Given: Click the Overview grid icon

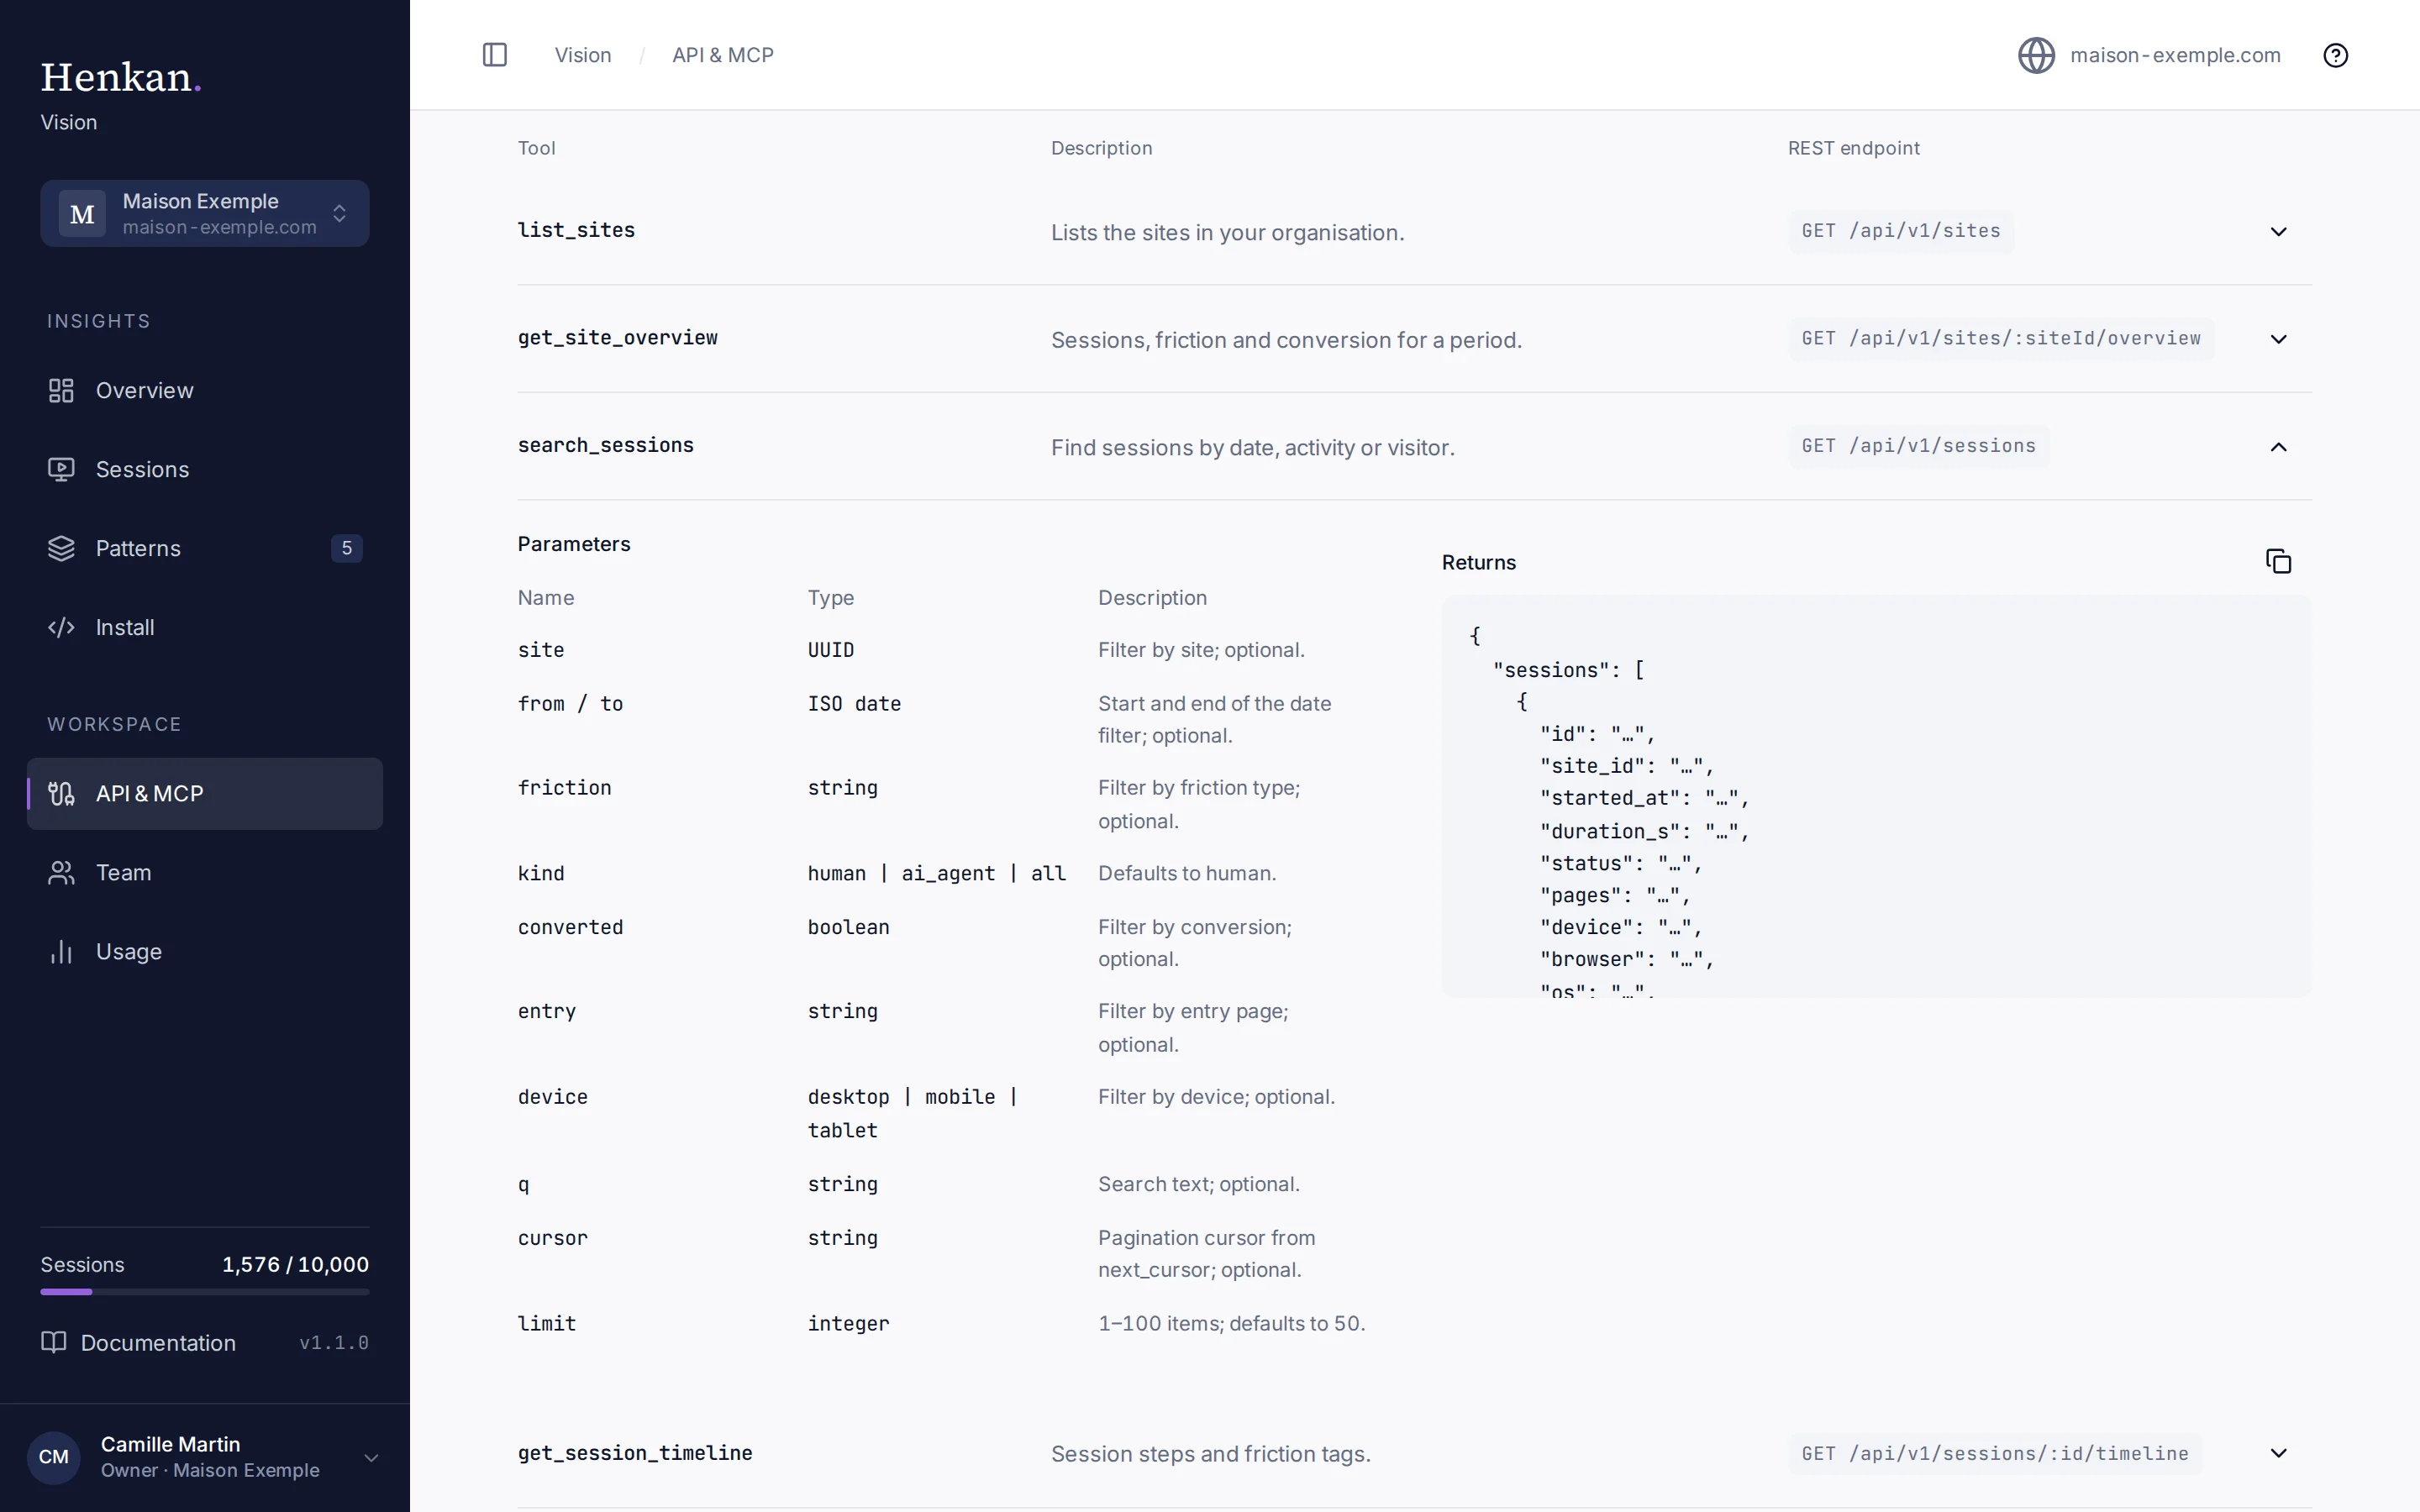Looking at the screenshot, I should [61, 391].
